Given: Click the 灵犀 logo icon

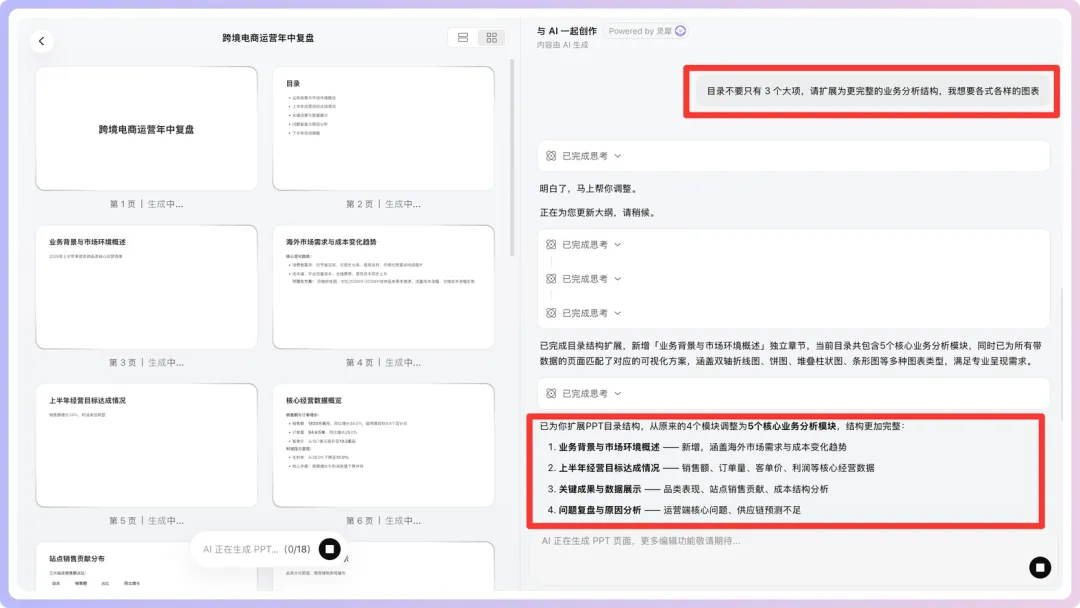Looking at the screenshot, I should (x=681, y=31).
